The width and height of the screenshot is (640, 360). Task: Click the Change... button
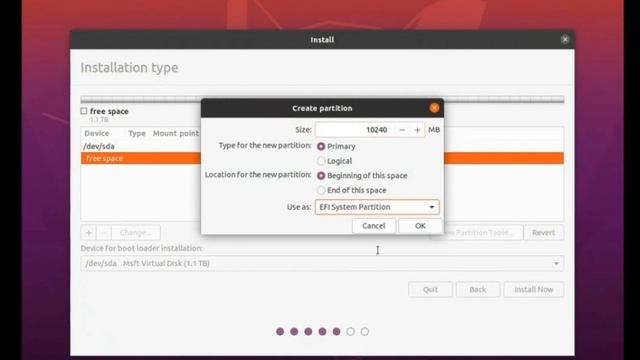click(136, 233)
